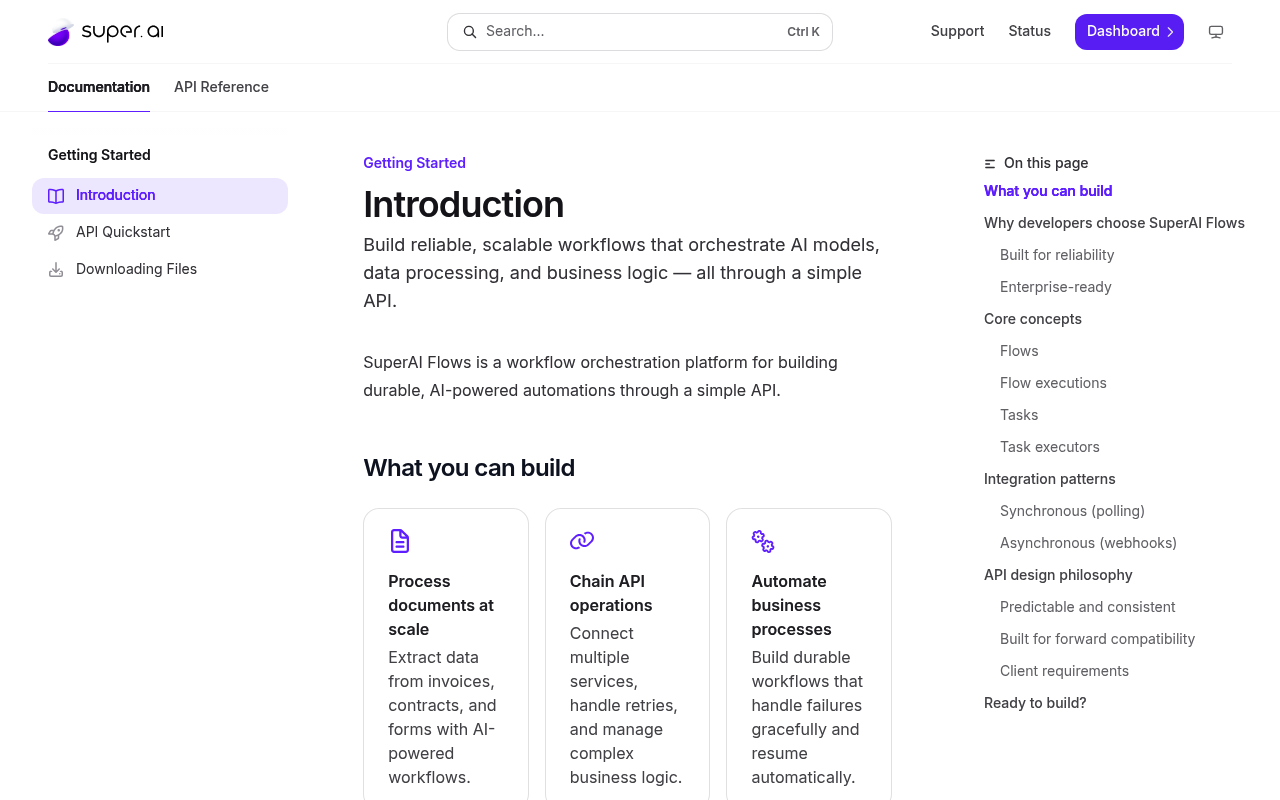Jump to Ready to build? section

1035,703
